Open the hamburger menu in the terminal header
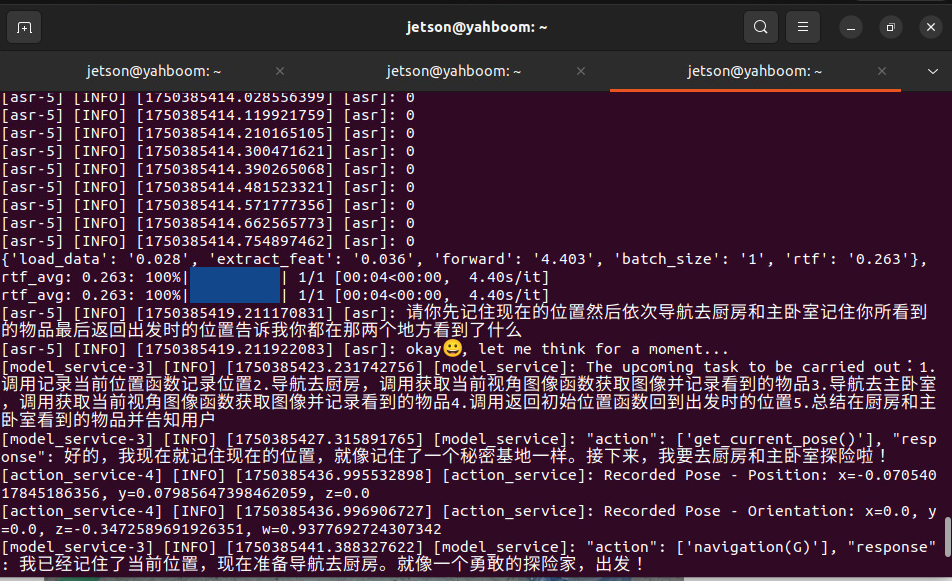The image size is (952, 581). click(803, 27)
